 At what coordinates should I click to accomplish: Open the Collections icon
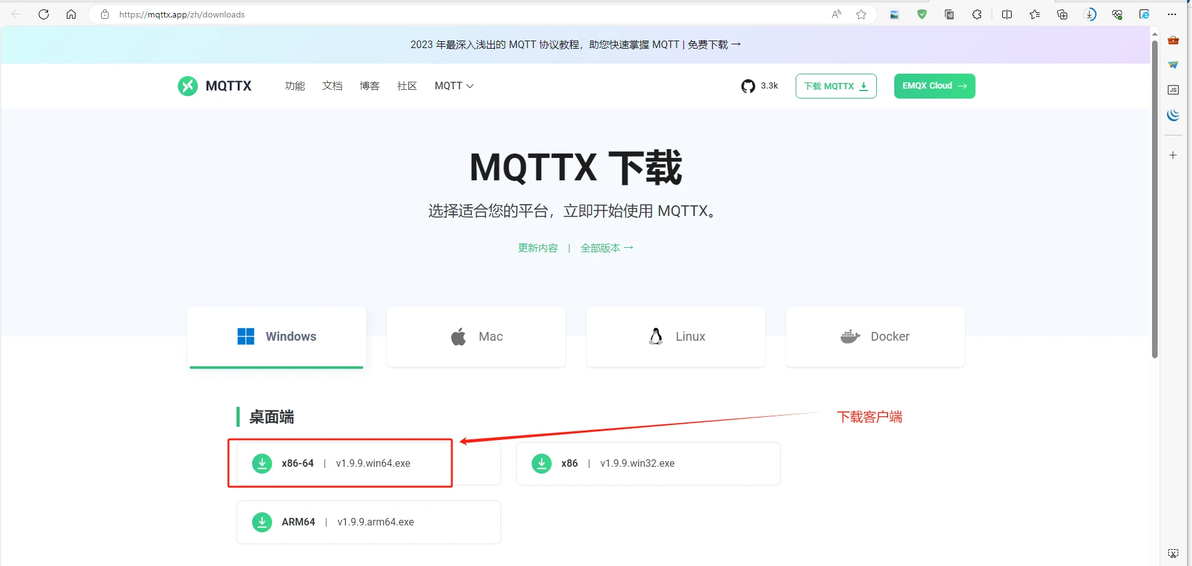(1063, 14)
